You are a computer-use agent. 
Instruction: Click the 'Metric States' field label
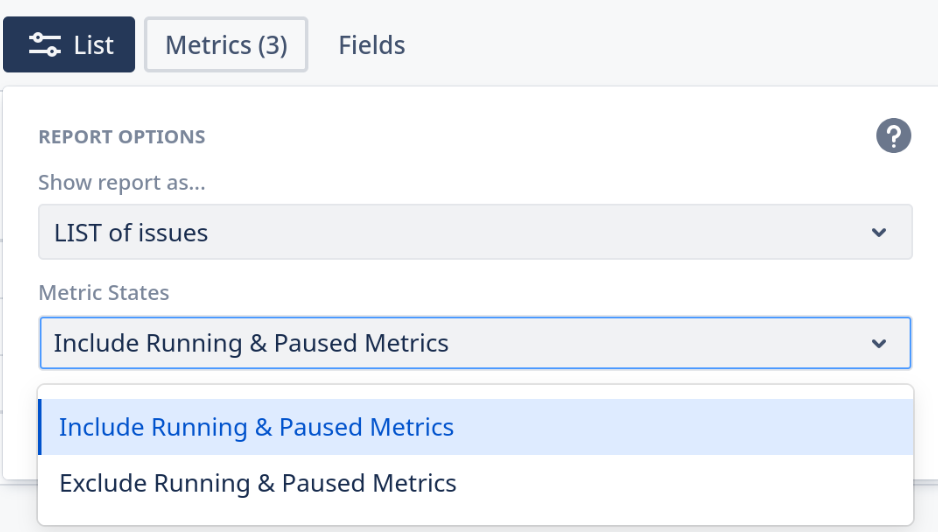coord(104,293)
